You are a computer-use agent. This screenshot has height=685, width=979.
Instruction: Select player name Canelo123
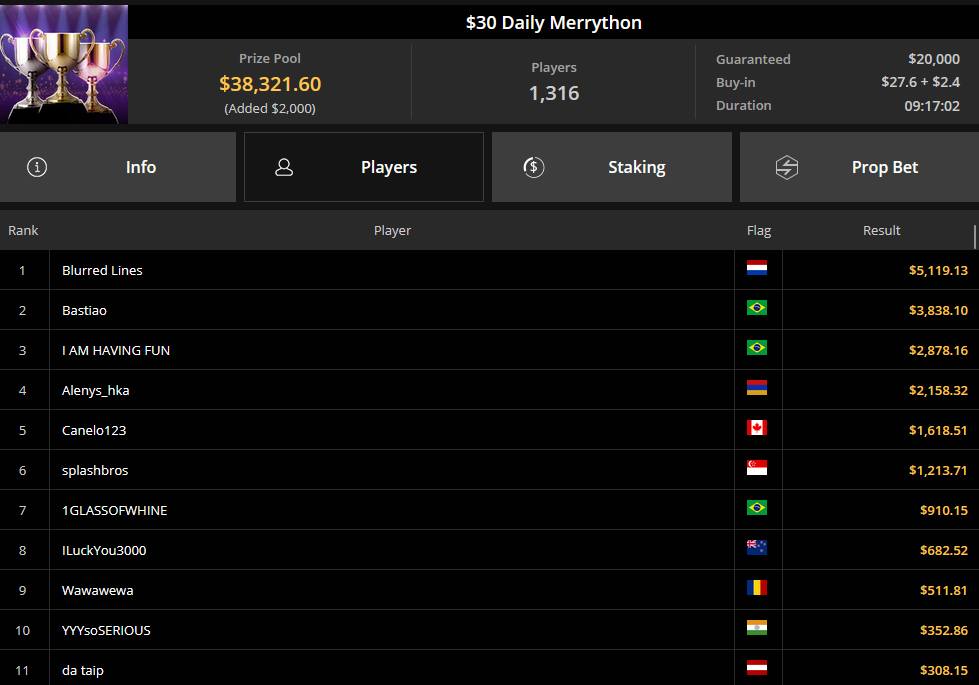[x=94, y=430]
